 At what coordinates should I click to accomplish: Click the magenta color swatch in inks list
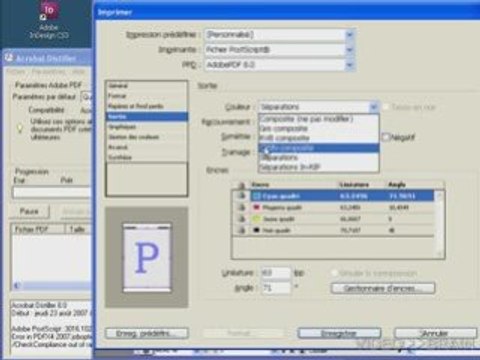click(x=256, y=207)
